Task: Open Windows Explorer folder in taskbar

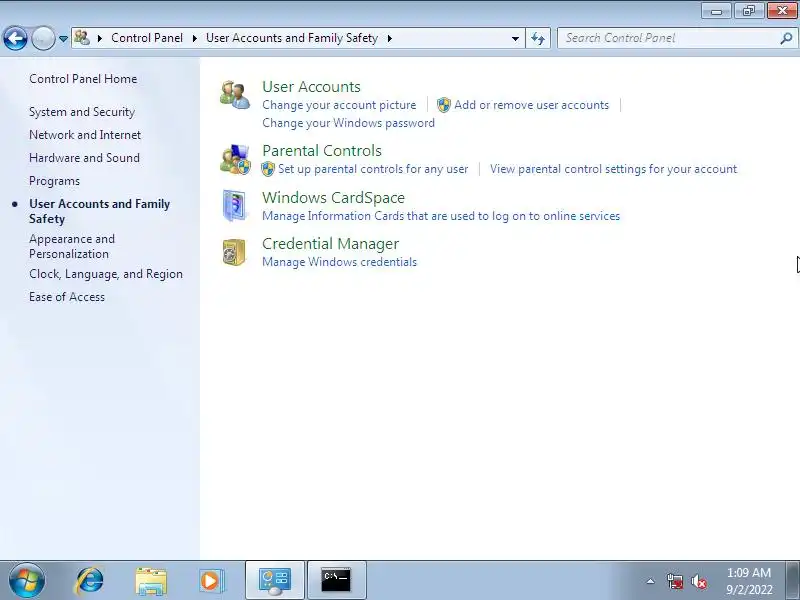Action: 151,581
